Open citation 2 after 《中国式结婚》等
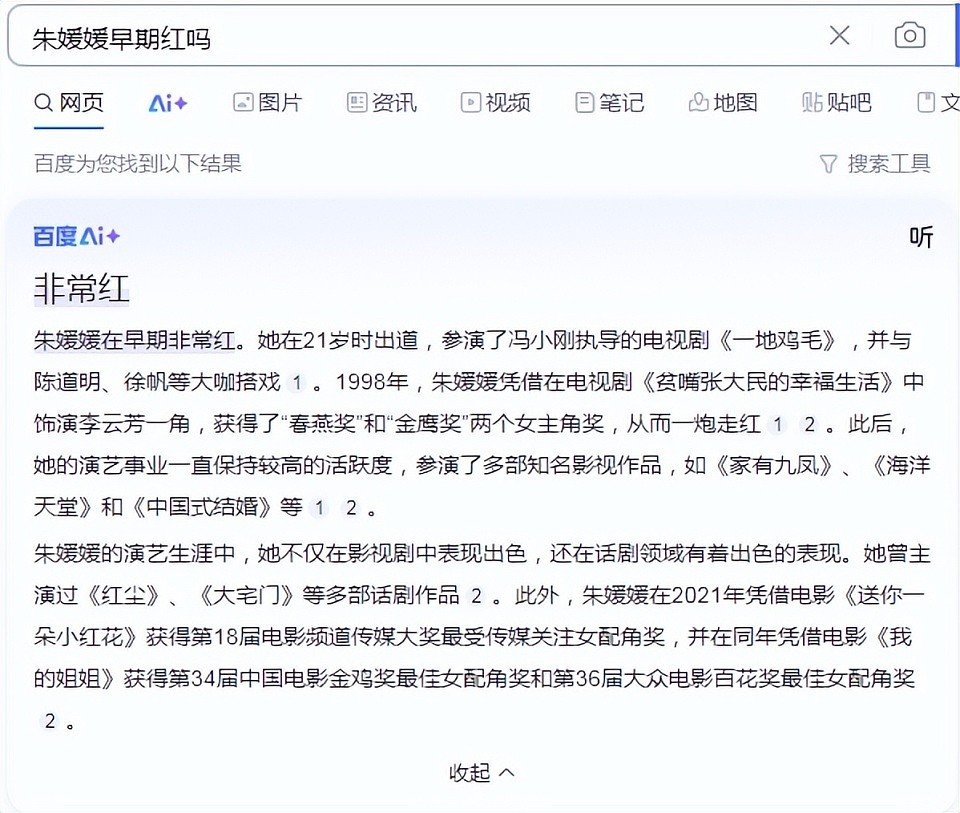This screenshot has width=960, height=813. [x=351, y=508]
